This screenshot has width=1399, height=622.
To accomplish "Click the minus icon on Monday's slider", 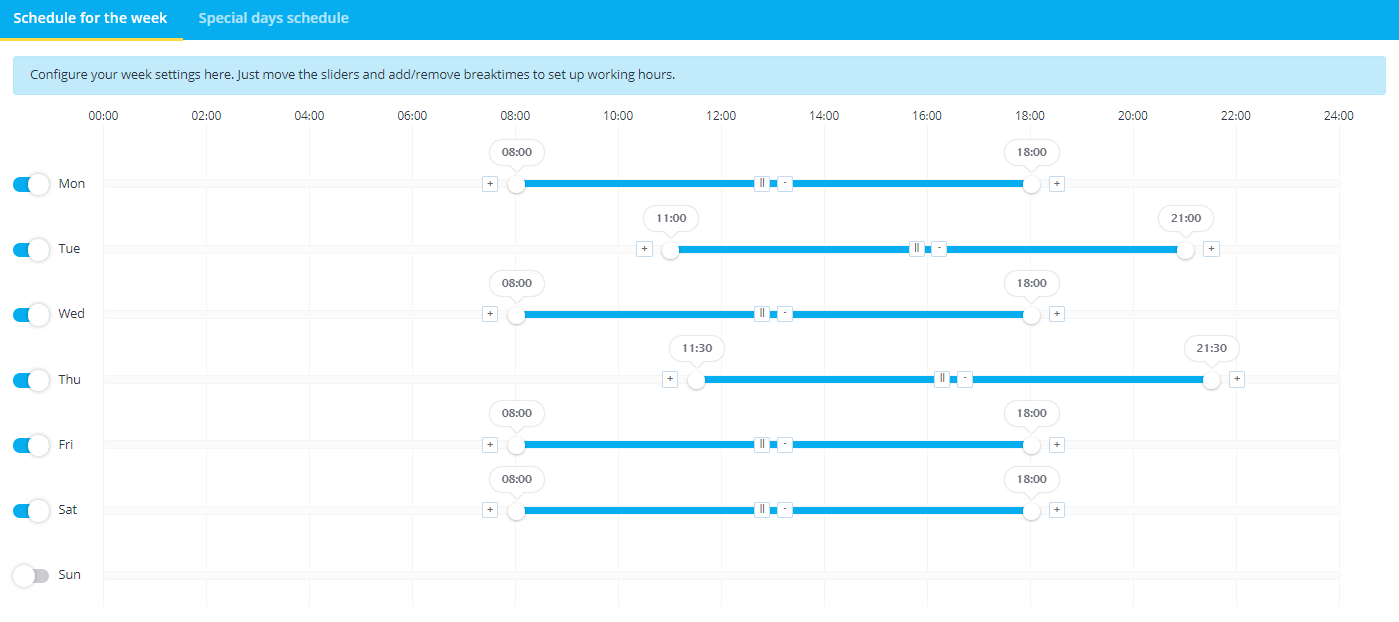I will click(784, 183).
